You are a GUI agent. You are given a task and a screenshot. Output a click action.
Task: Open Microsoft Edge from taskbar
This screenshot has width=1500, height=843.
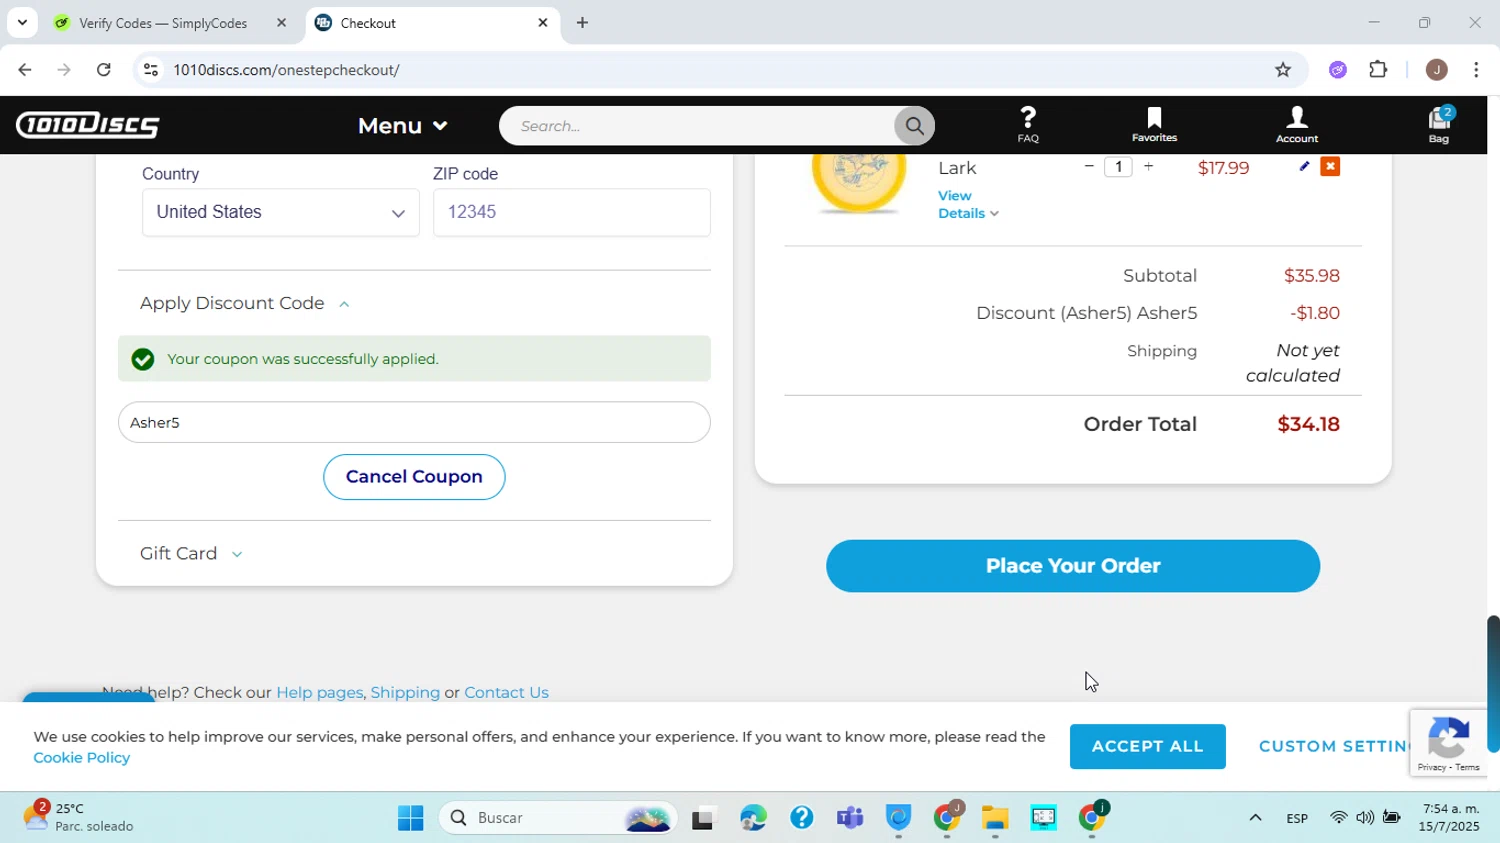point(753,818)
